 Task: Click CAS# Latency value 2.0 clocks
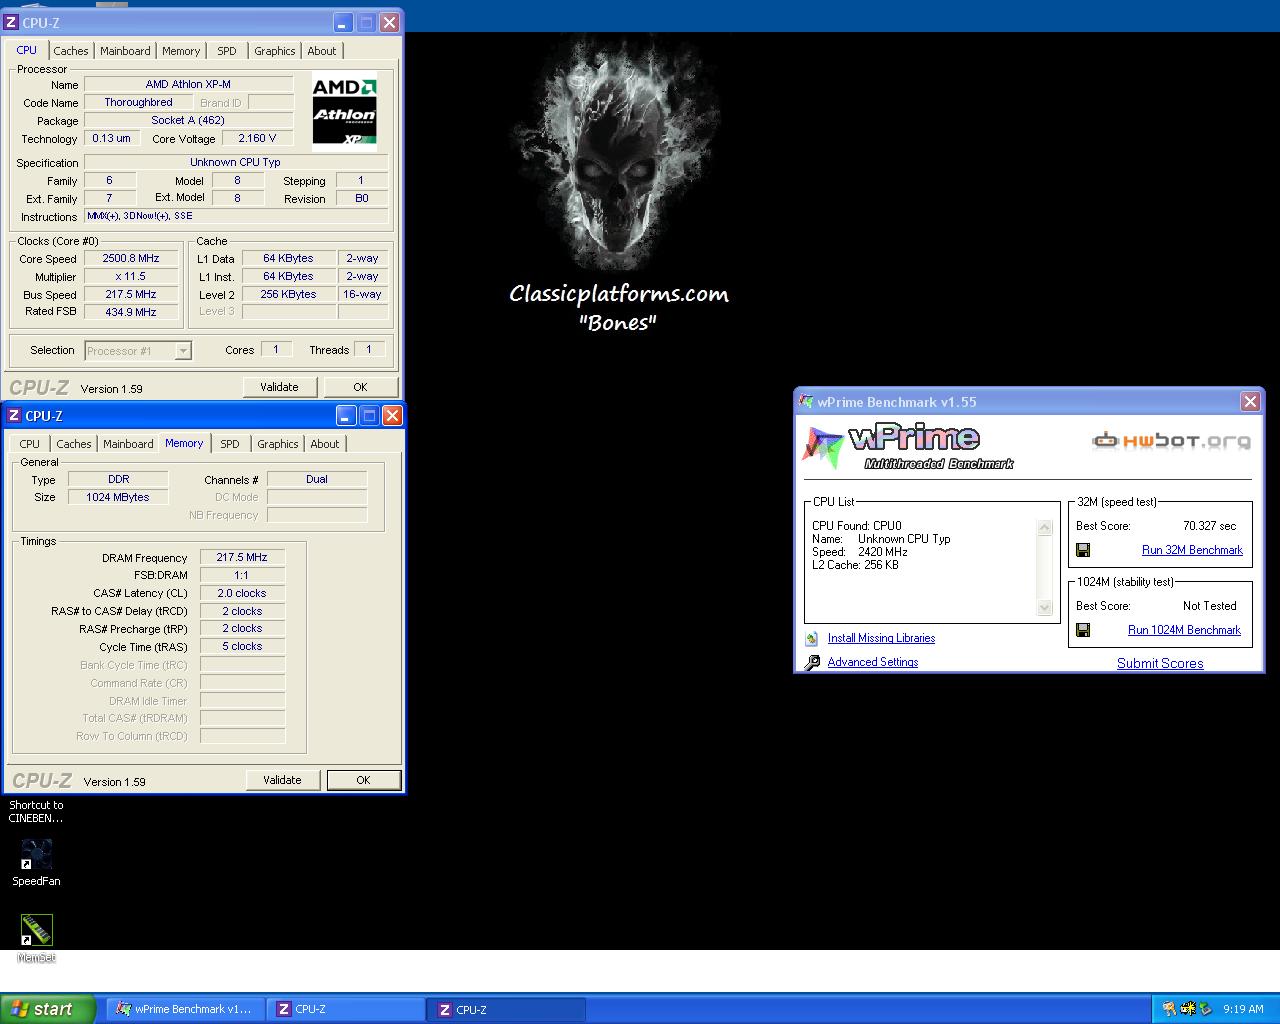pos(242,593)
